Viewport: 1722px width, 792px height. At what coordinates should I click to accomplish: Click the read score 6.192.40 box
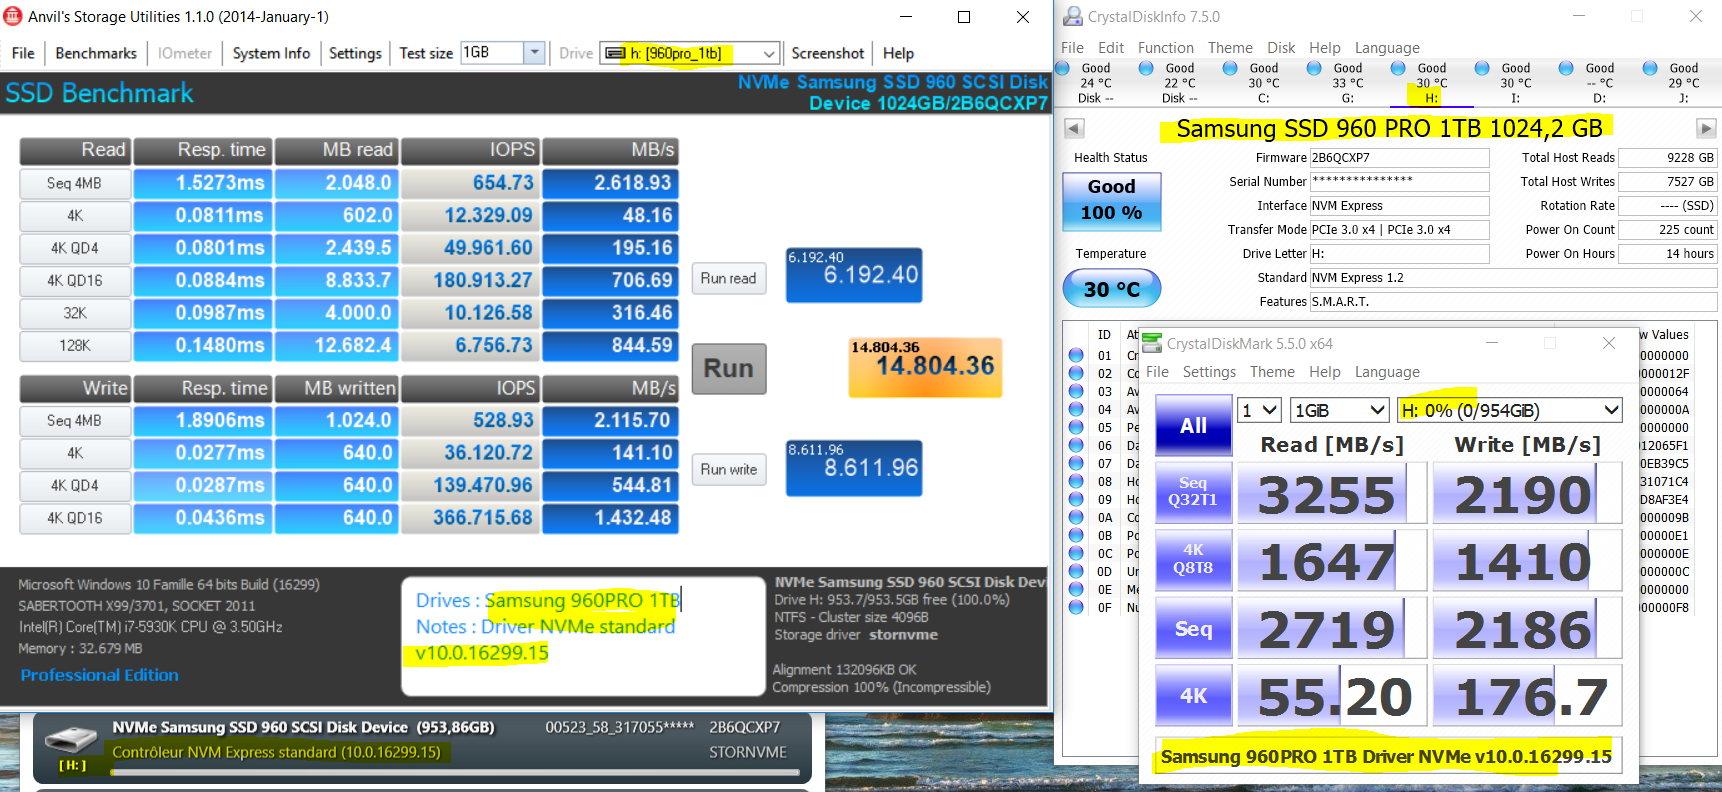(854, 275)
